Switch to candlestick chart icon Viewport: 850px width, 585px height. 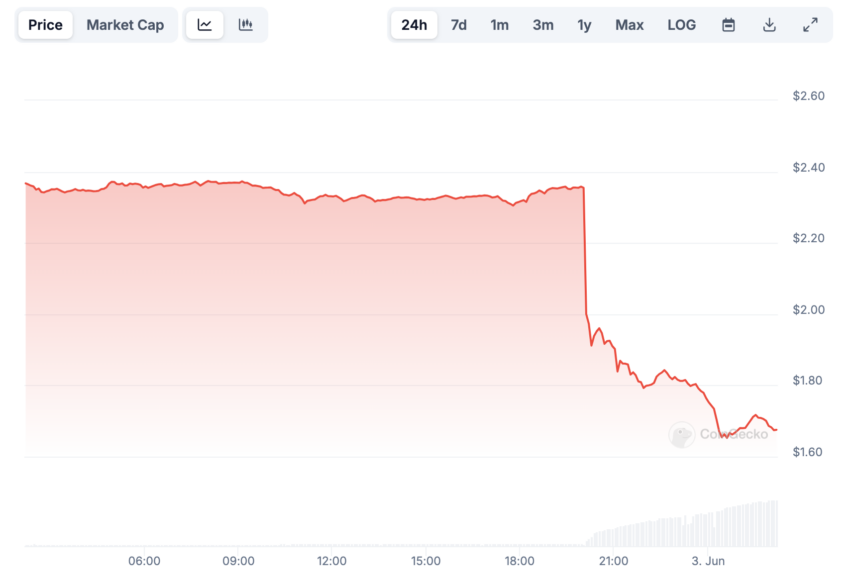pyautogui.click(x=246, y=25)
